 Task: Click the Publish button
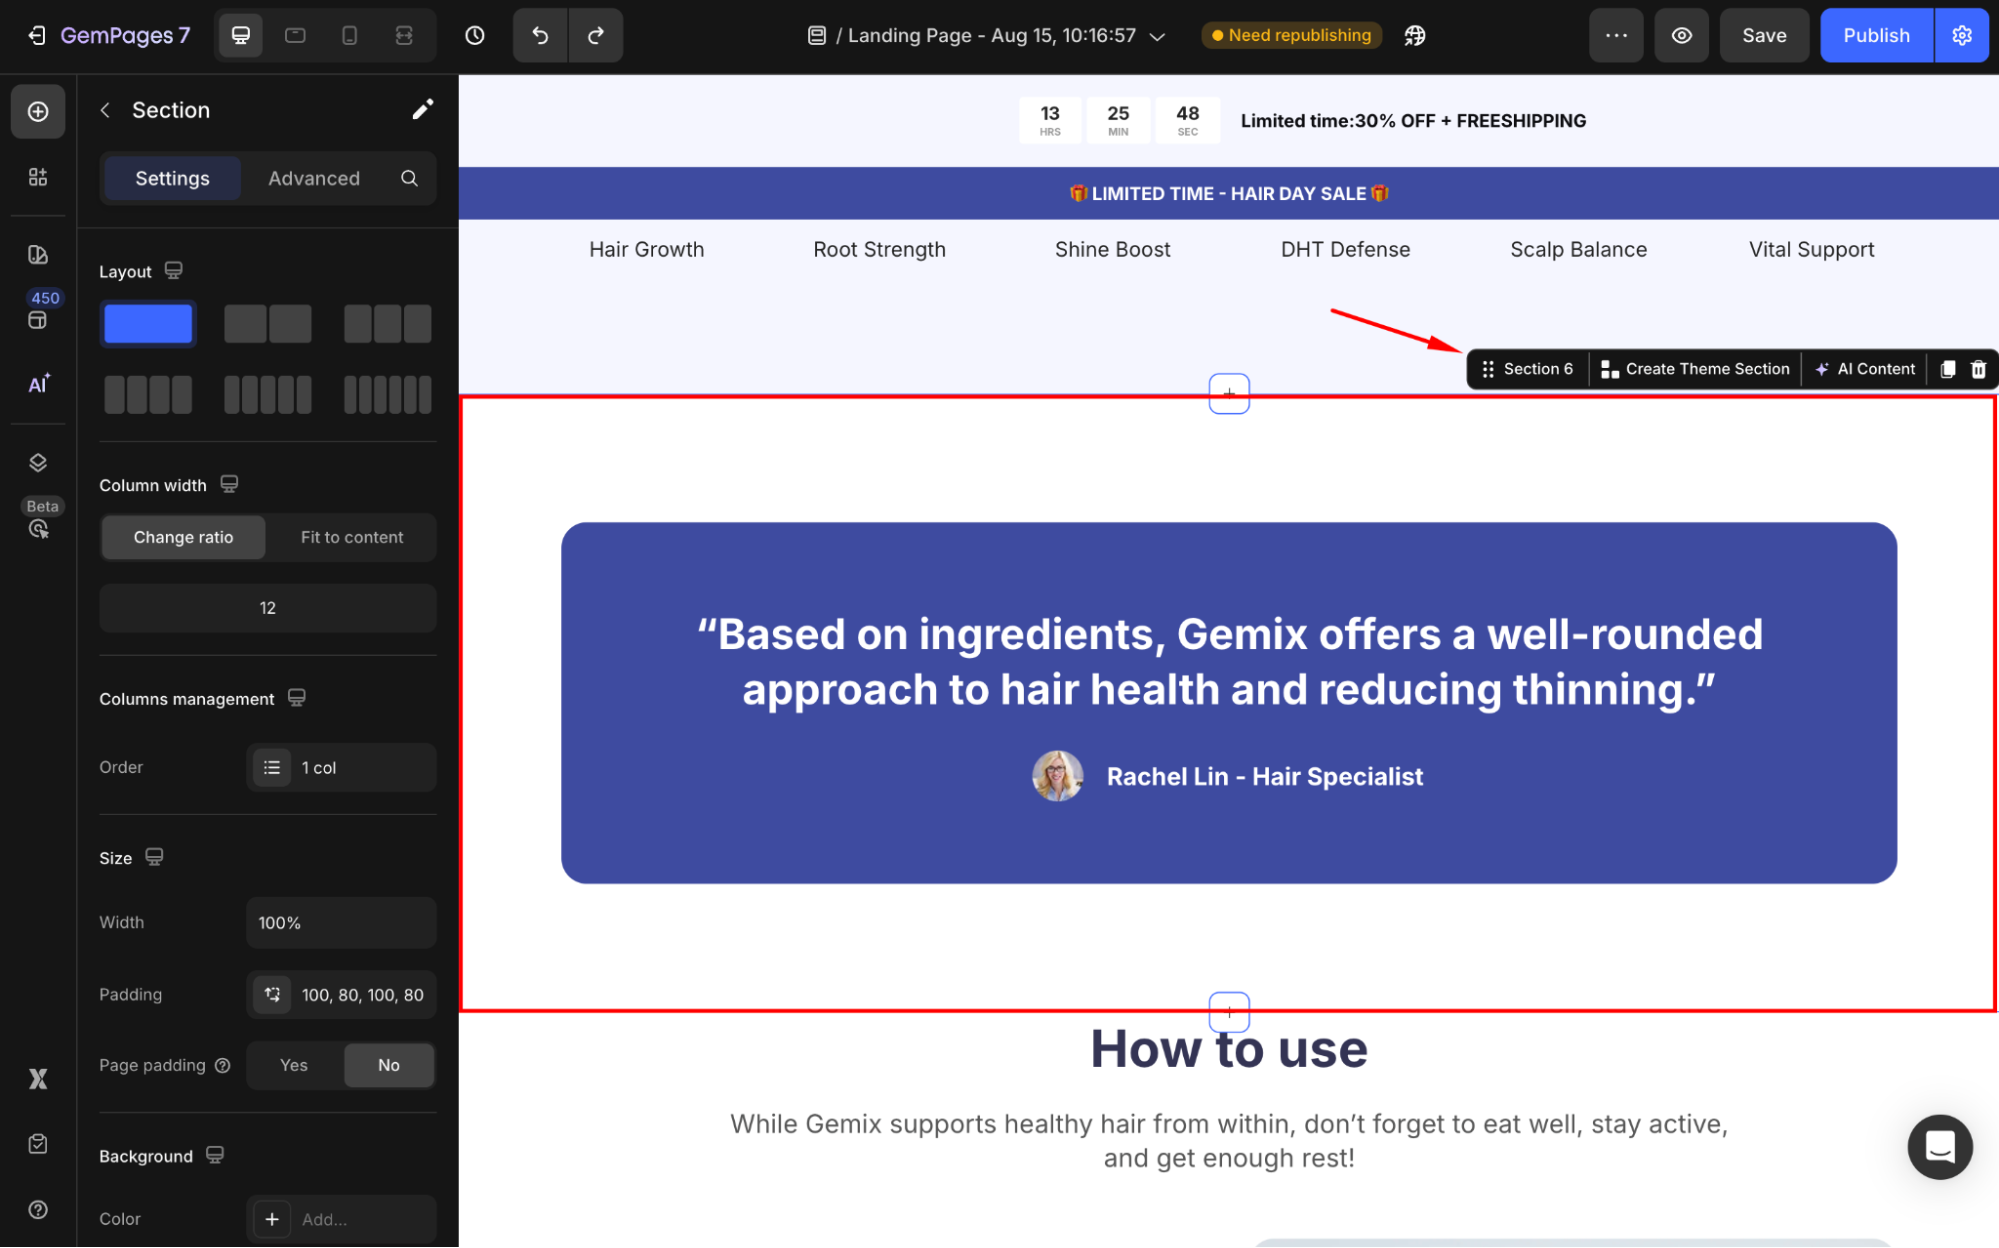pyautogui.click(x=1876, y=36)
